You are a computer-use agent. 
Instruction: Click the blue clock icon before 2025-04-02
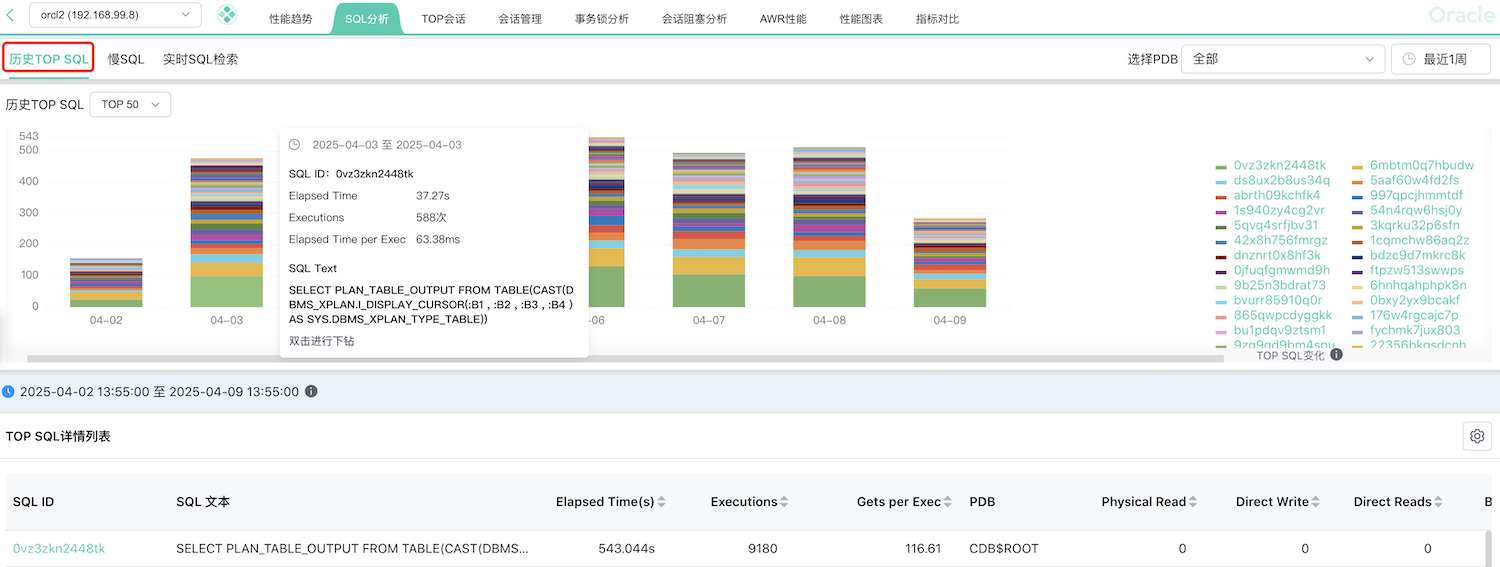tap(8, 392)
